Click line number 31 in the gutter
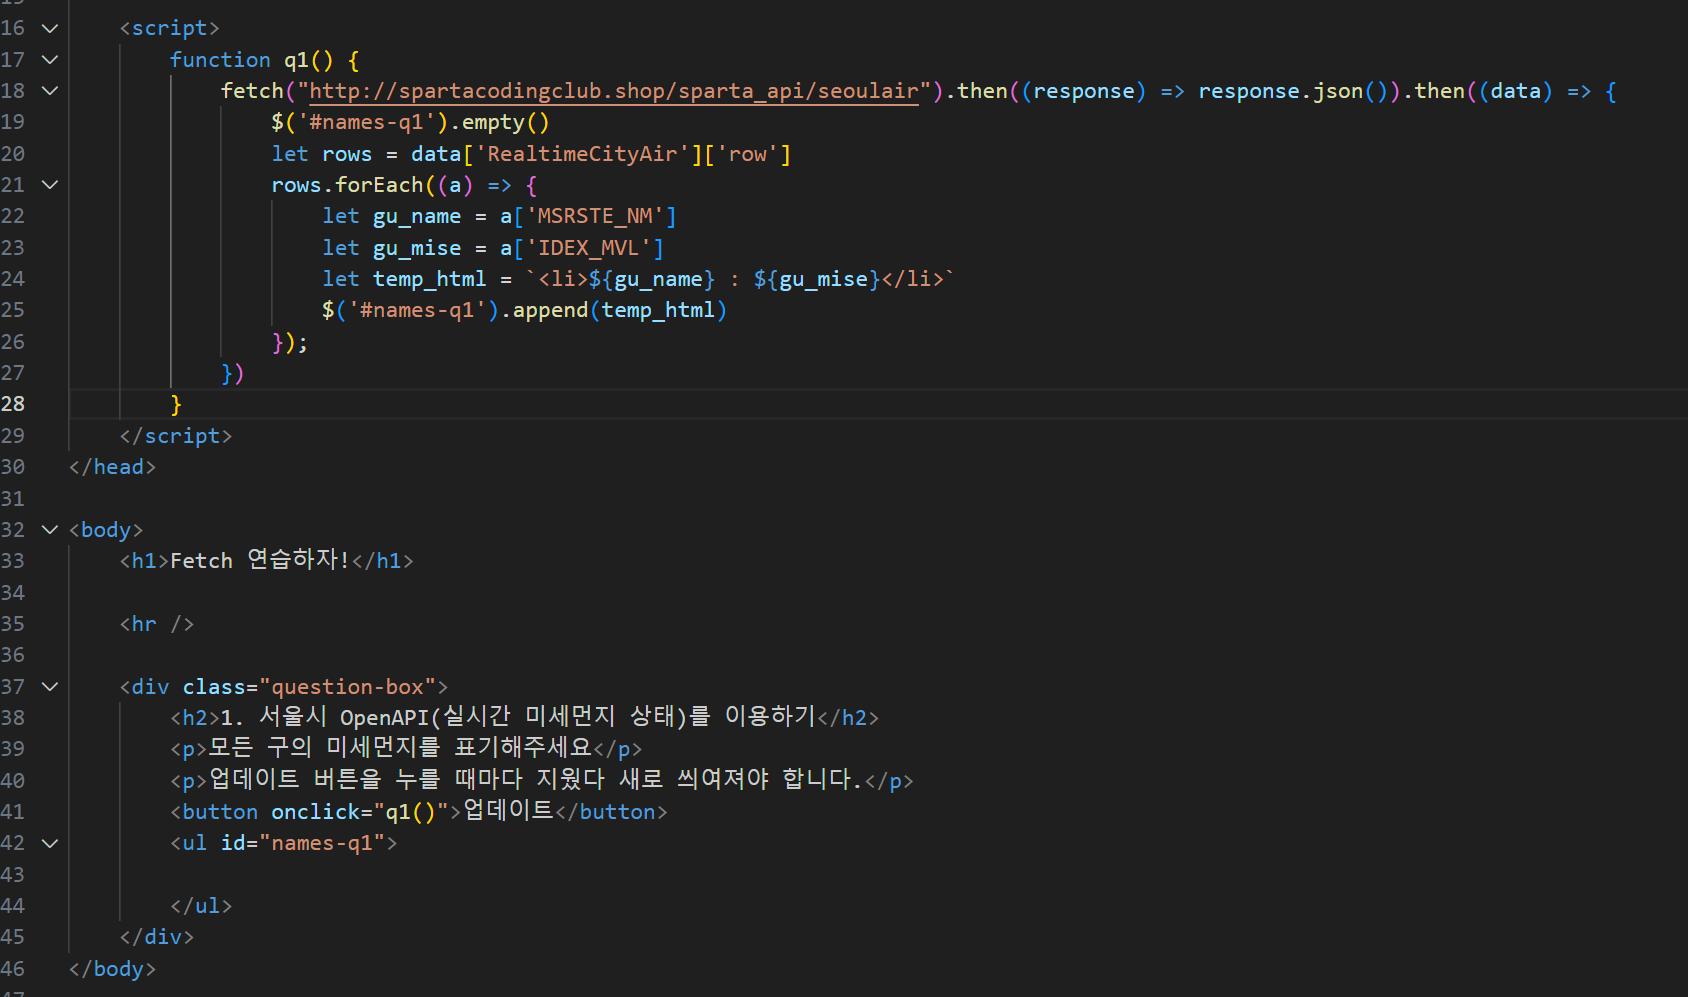Screen dimensions: 1688x997 point(13,499)
